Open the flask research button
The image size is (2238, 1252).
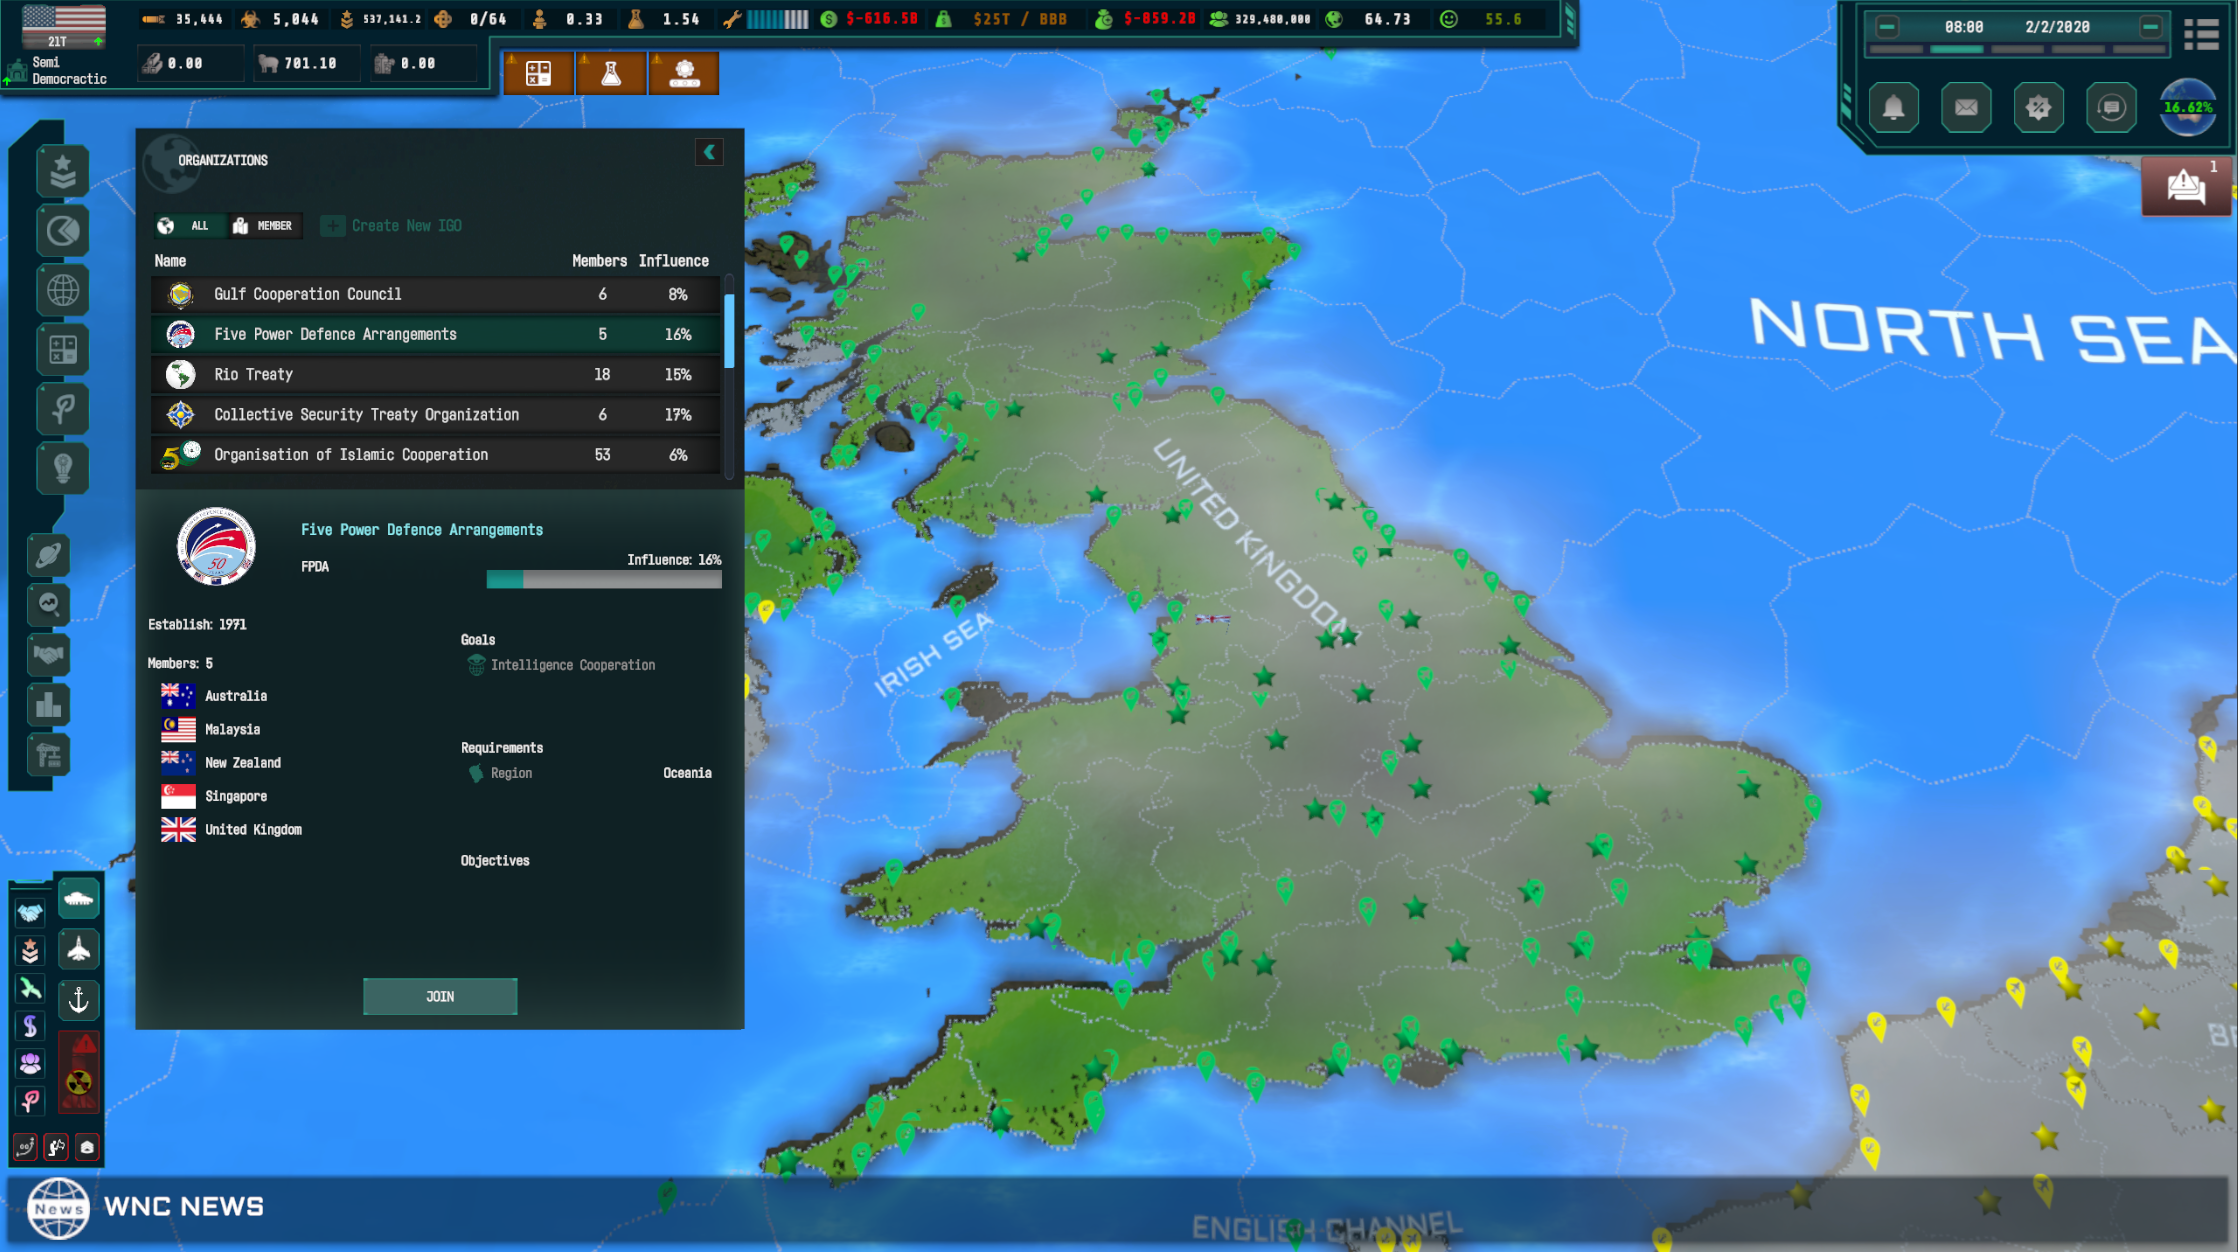click(610, 73)
